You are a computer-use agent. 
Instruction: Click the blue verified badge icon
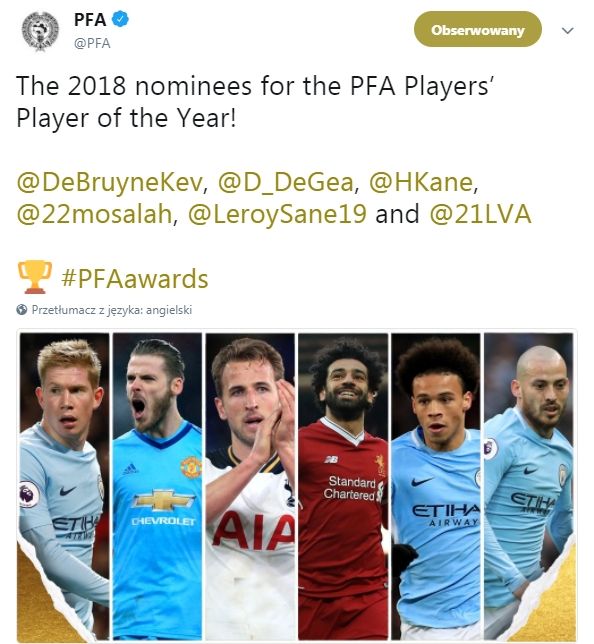pos(120,19)
